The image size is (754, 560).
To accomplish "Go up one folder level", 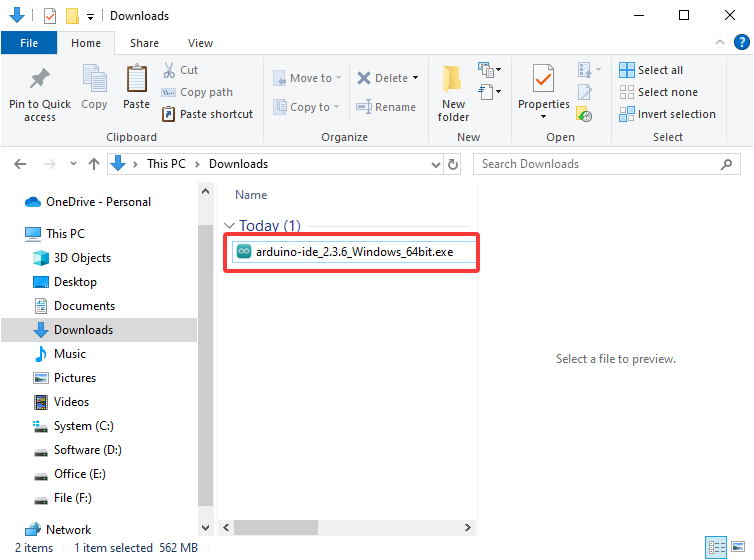I will pyautogui.click(x=94, y=164).
